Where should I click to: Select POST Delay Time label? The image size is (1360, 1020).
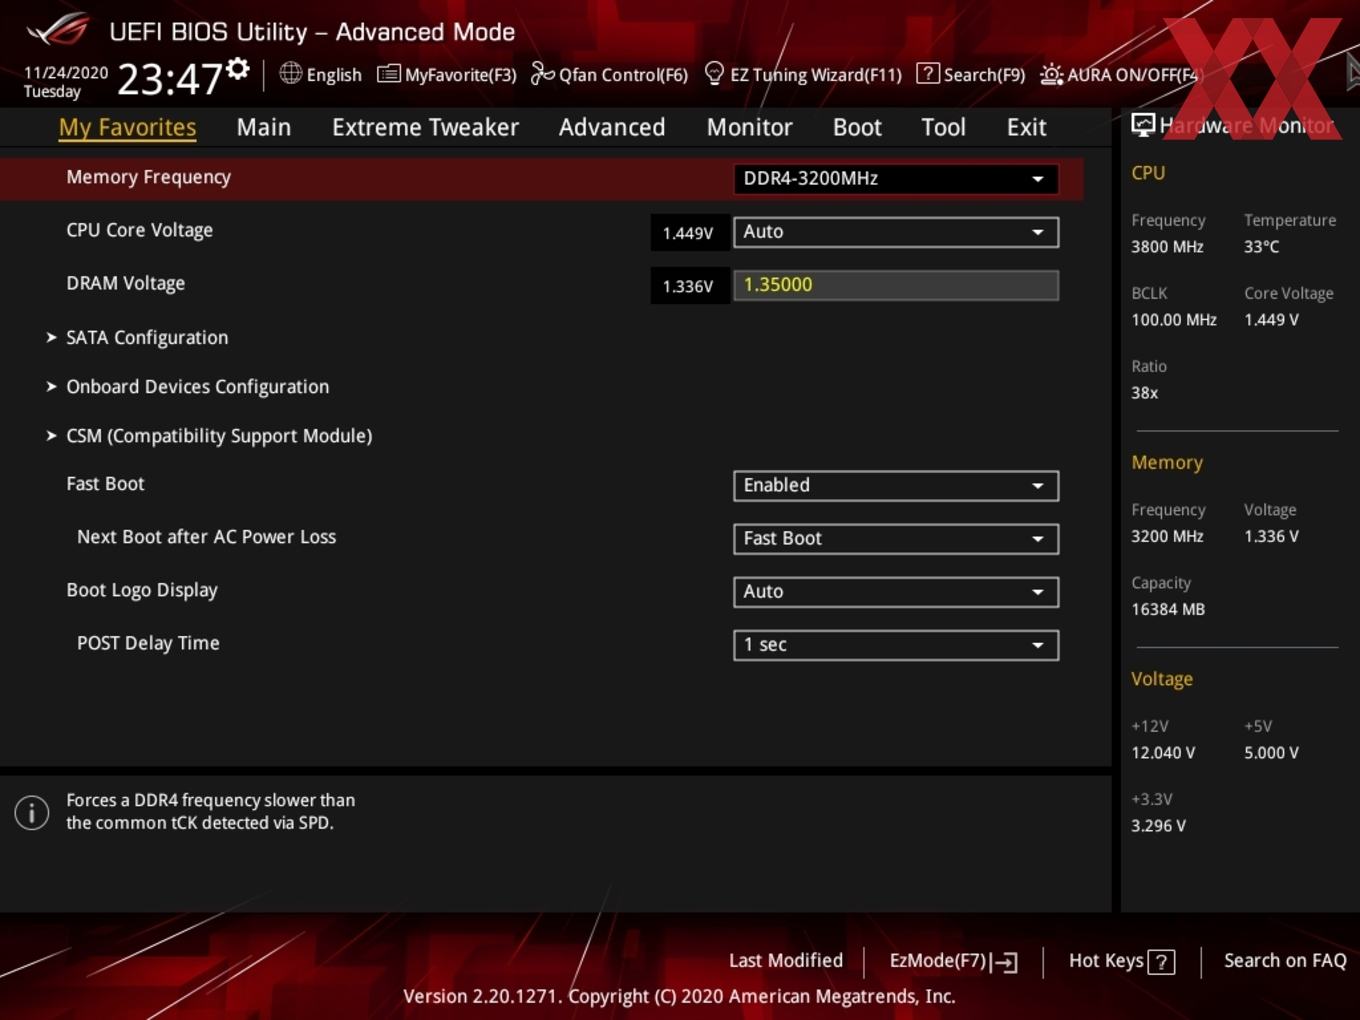point(148,643)
